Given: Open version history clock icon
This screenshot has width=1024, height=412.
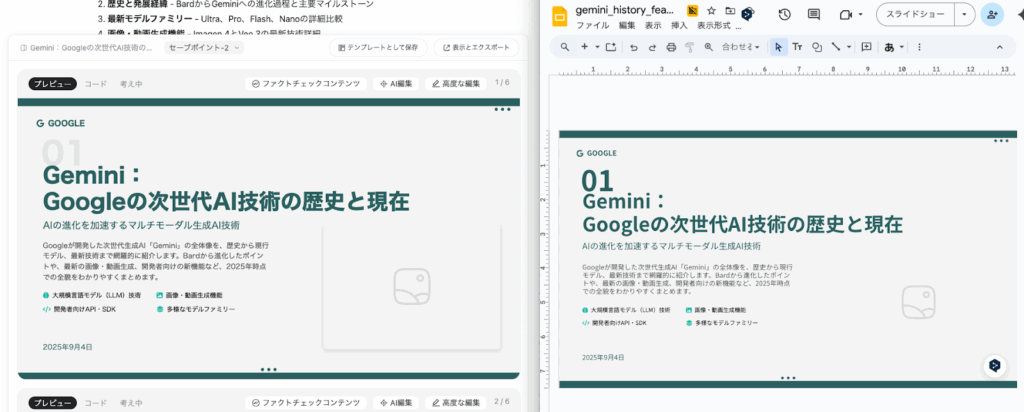Looking at the screenshot, I should point(784,14).
